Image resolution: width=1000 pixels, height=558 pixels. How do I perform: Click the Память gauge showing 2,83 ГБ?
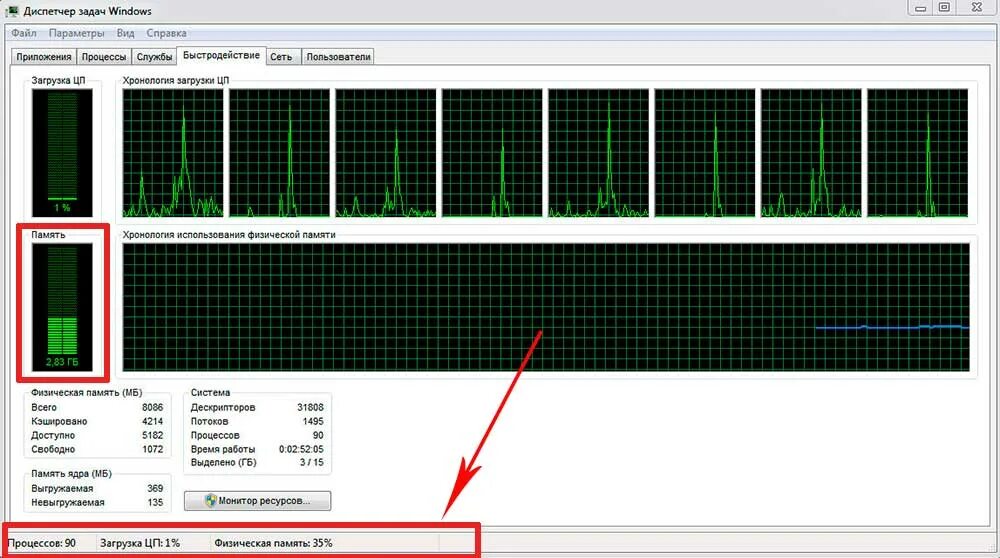click(x=62, y=307)
